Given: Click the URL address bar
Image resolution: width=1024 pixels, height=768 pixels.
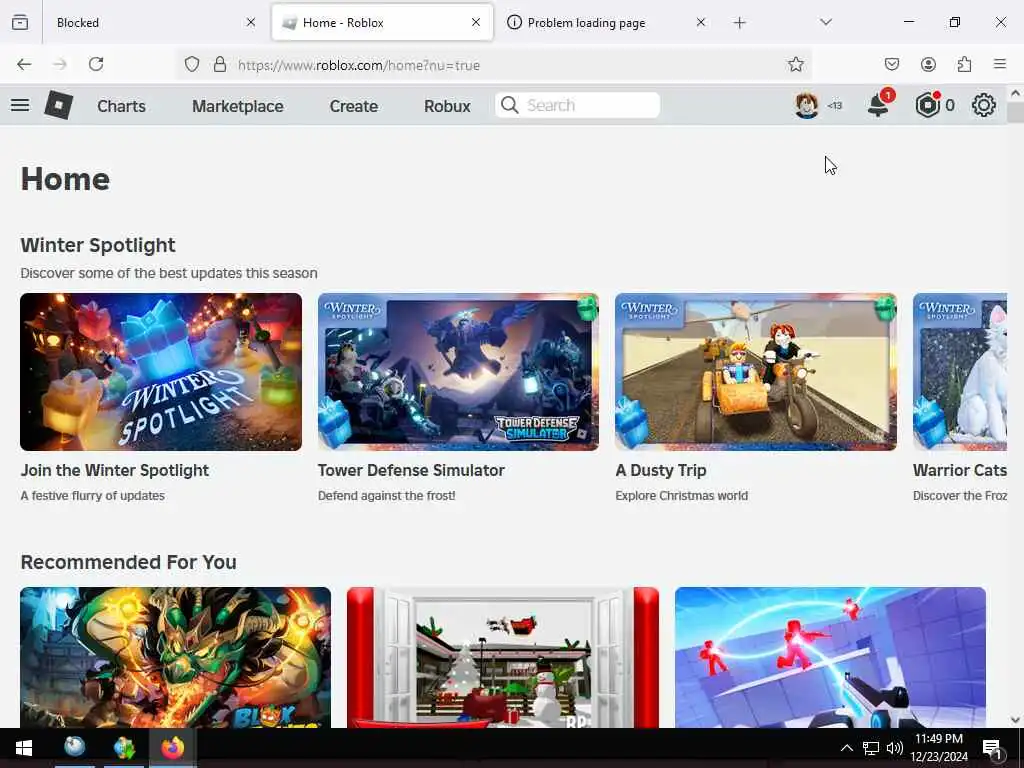Looking at the screenshot, I should [x=496, y=65].
